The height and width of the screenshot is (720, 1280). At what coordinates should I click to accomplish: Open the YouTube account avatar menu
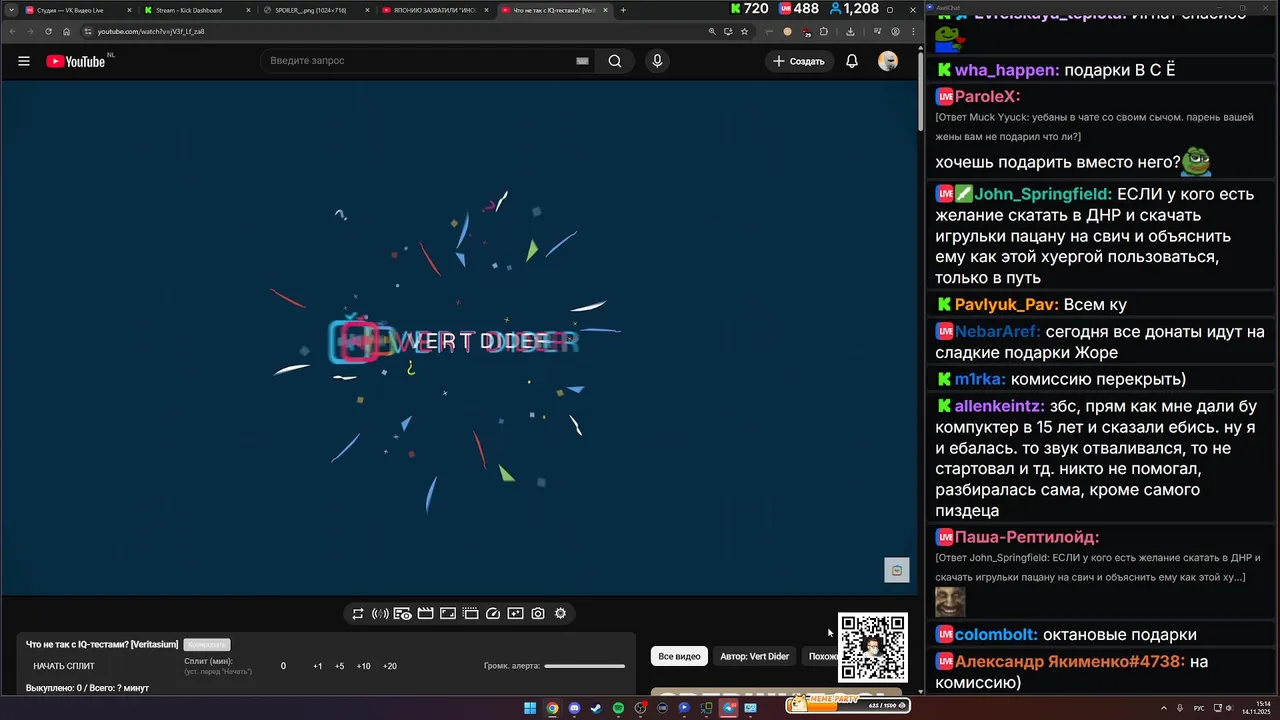[x=888, y=61]
